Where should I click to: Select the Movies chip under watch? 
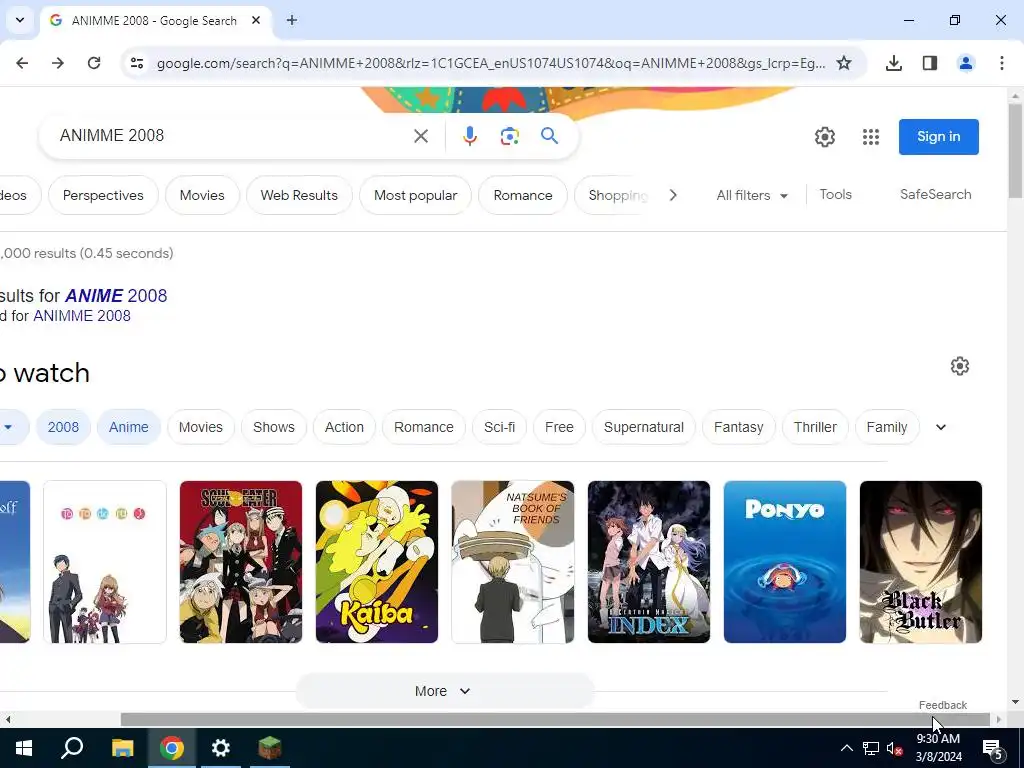[200, 427]
